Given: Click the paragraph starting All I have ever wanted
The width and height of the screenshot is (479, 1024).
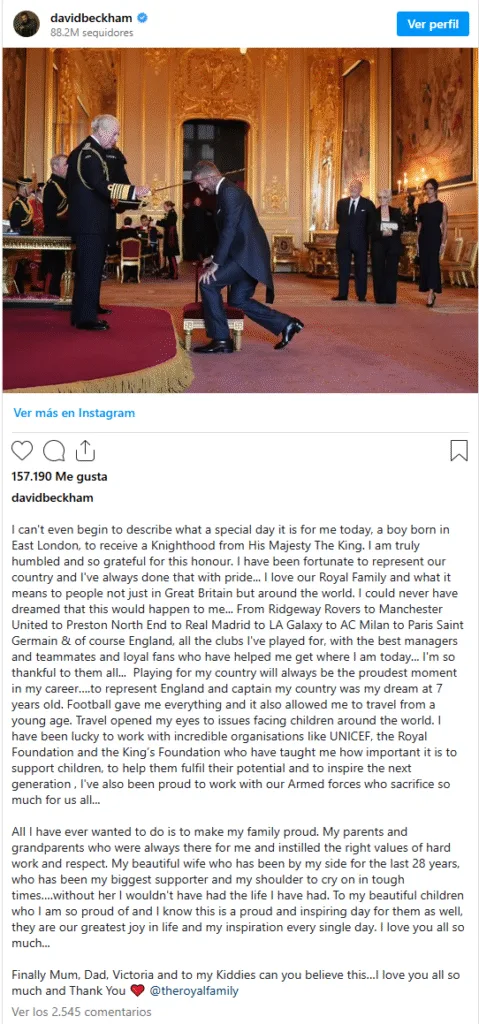Looking at the screenshot, I should click(x=238, y=888).
